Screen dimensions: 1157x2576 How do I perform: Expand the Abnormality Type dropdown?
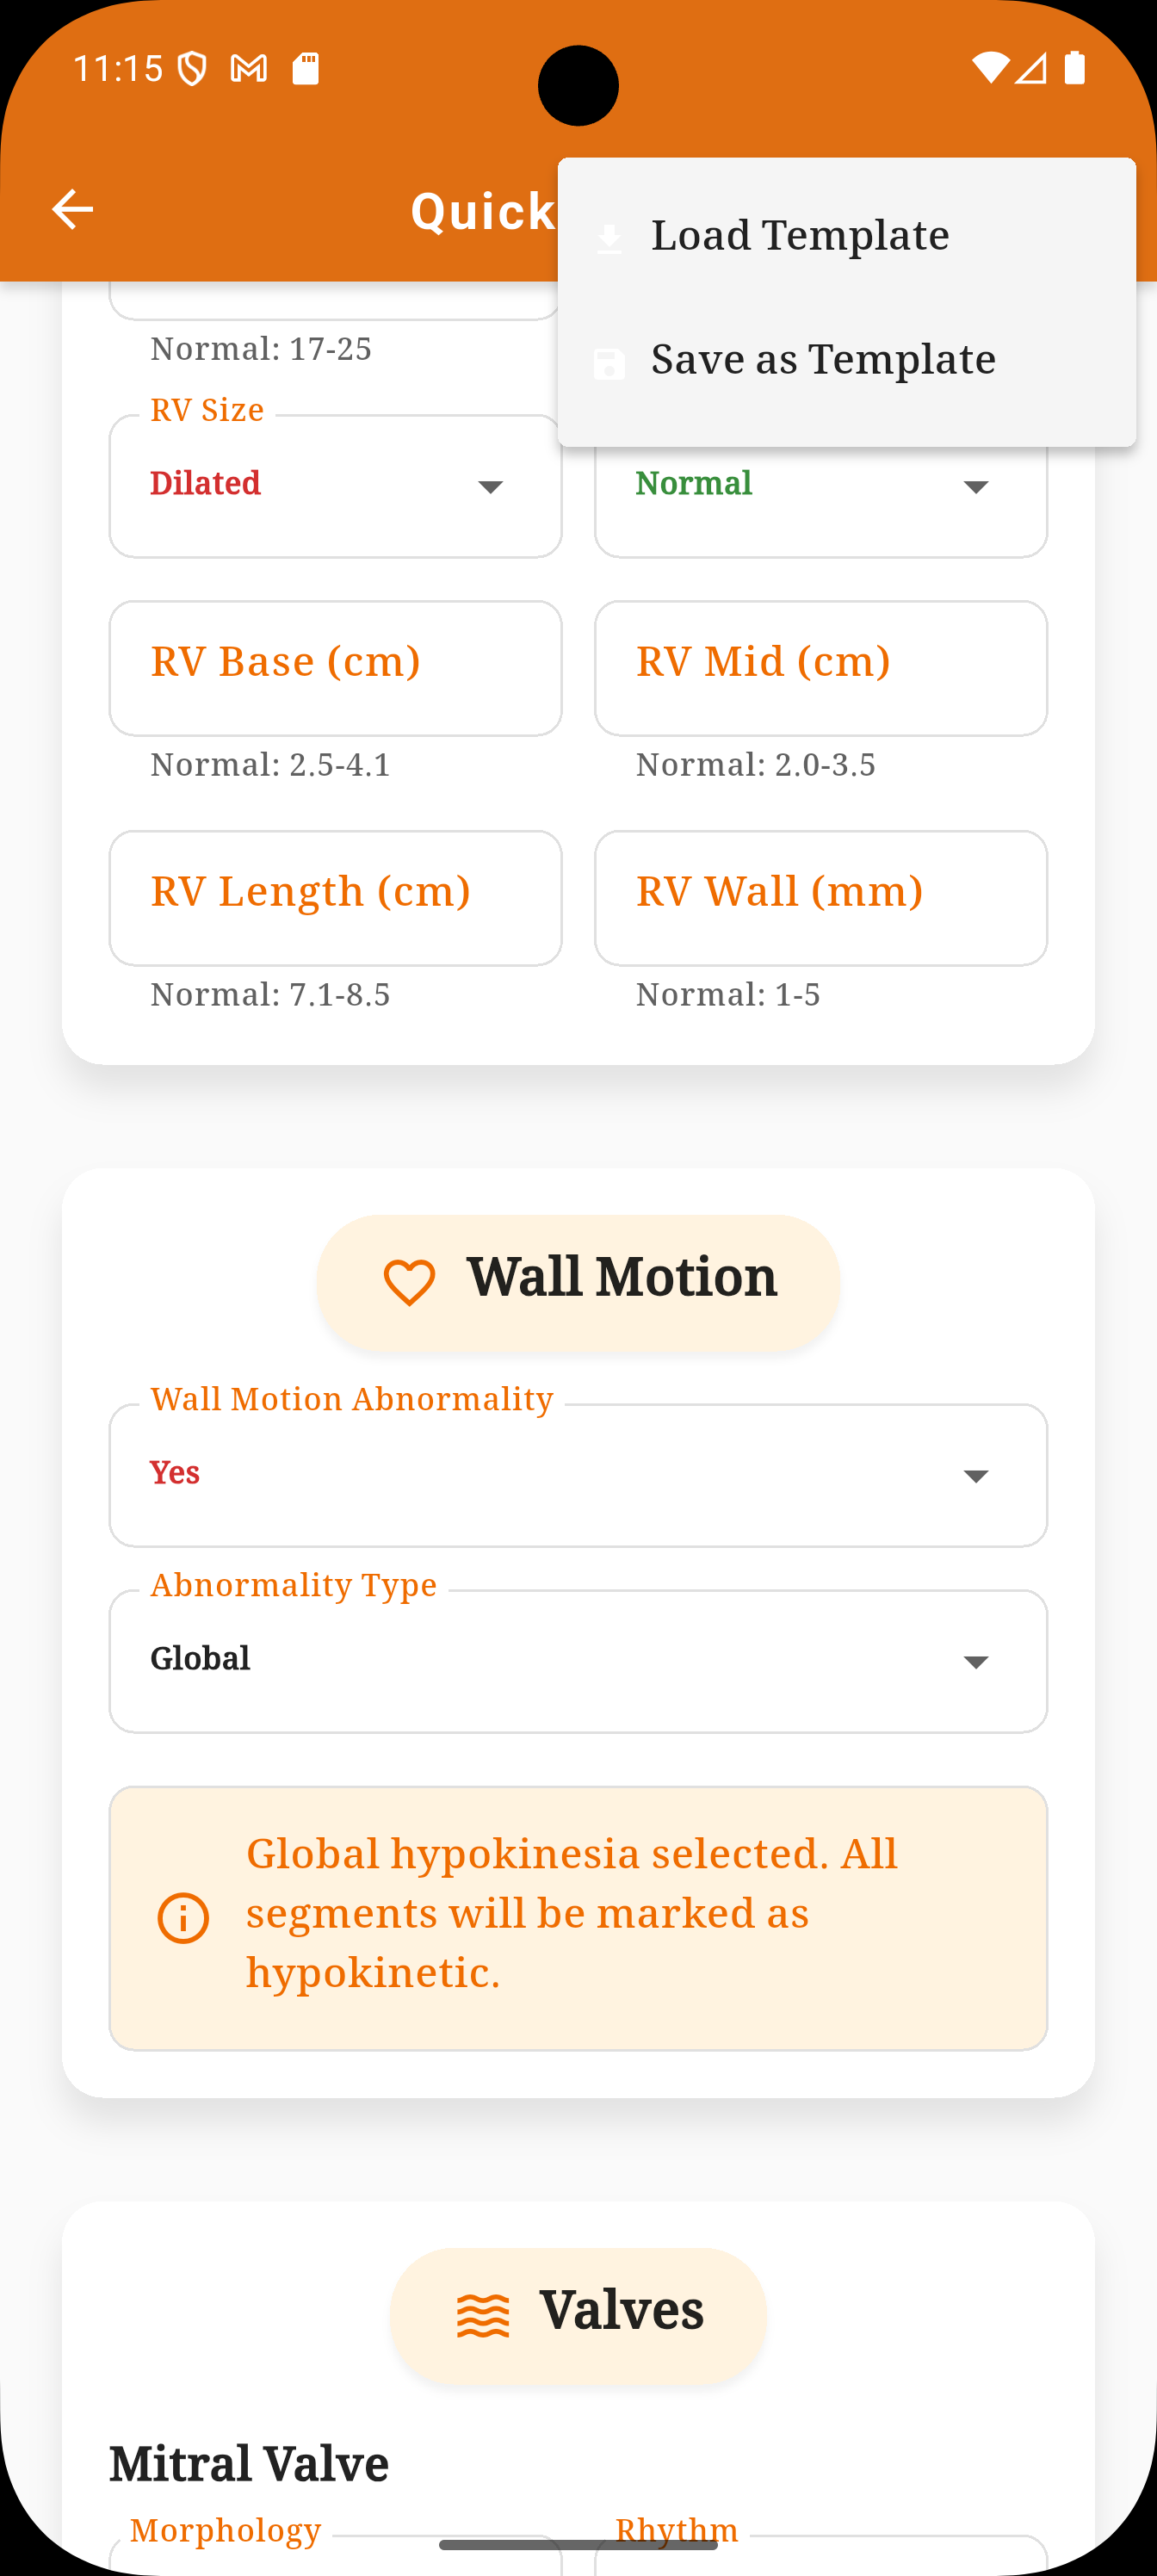coord(578,1661)
